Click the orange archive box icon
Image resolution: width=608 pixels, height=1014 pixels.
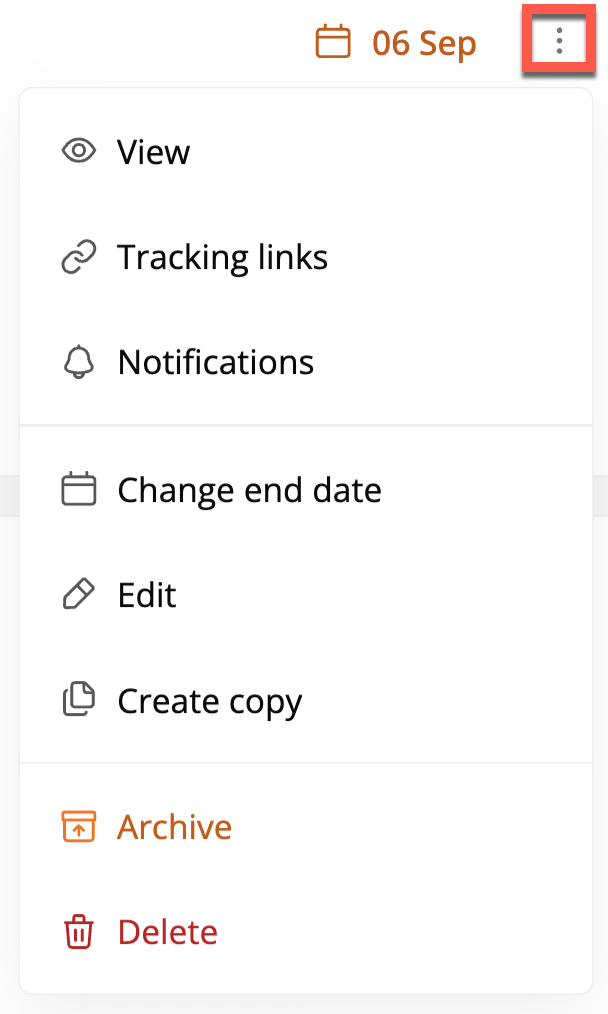(x=78, y=827)
